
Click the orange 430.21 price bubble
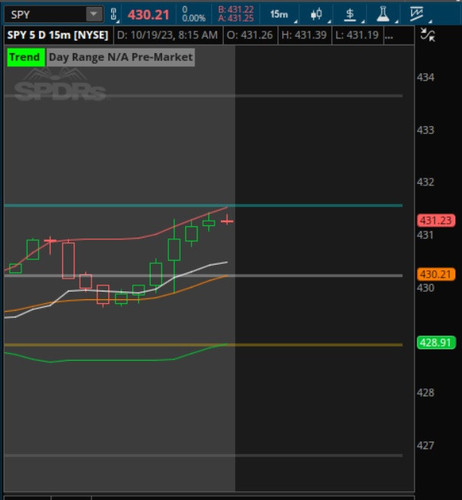coord(436,274)
